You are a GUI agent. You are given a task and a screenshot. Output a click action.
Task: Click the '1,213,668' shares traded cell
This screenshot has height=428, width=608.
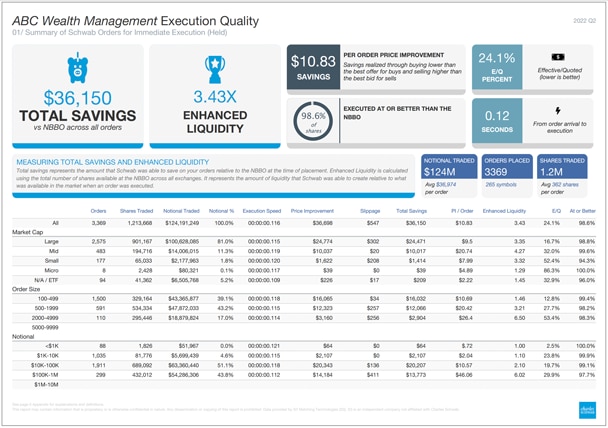140,223
